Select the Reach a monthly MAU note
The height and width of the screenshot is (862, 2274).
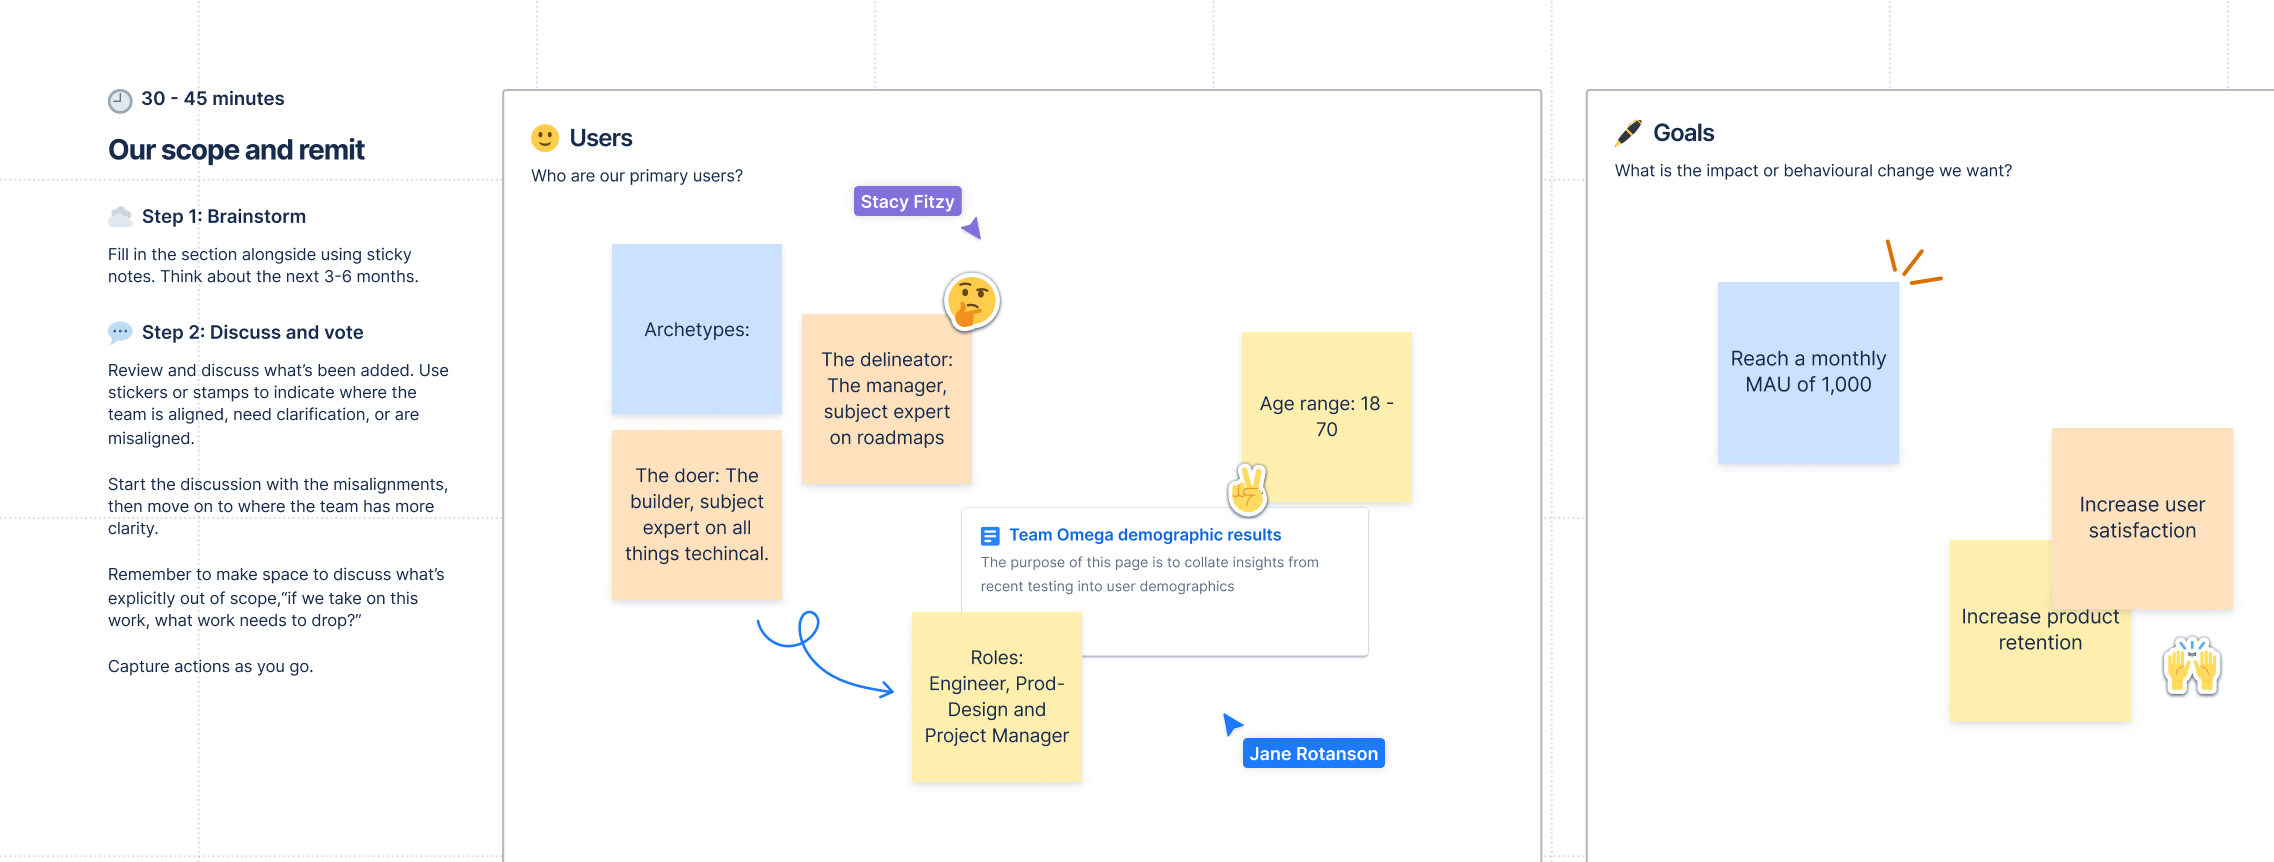pyautogui.click(x=1808, y=372)
